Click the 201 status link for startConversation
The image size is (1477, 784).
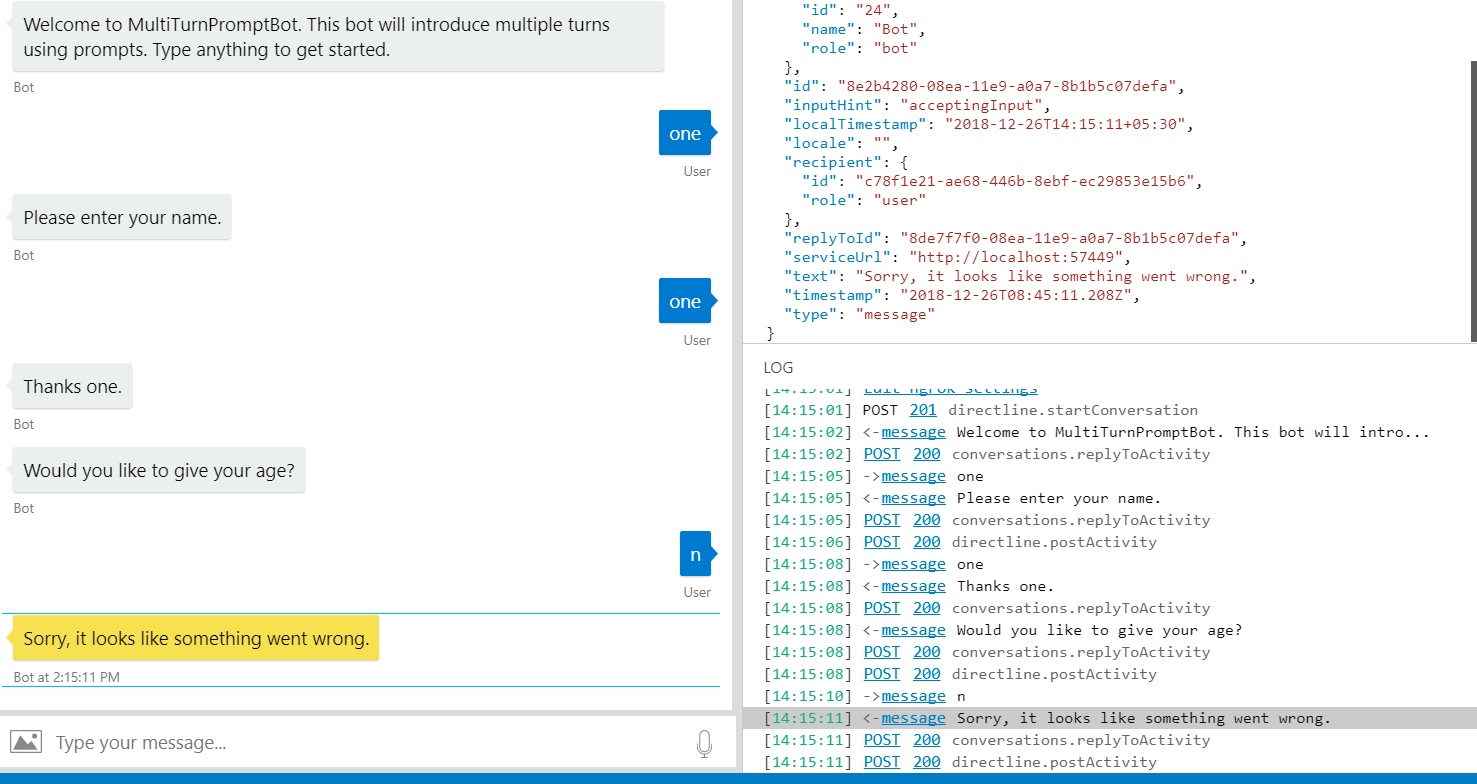point(923,409)
